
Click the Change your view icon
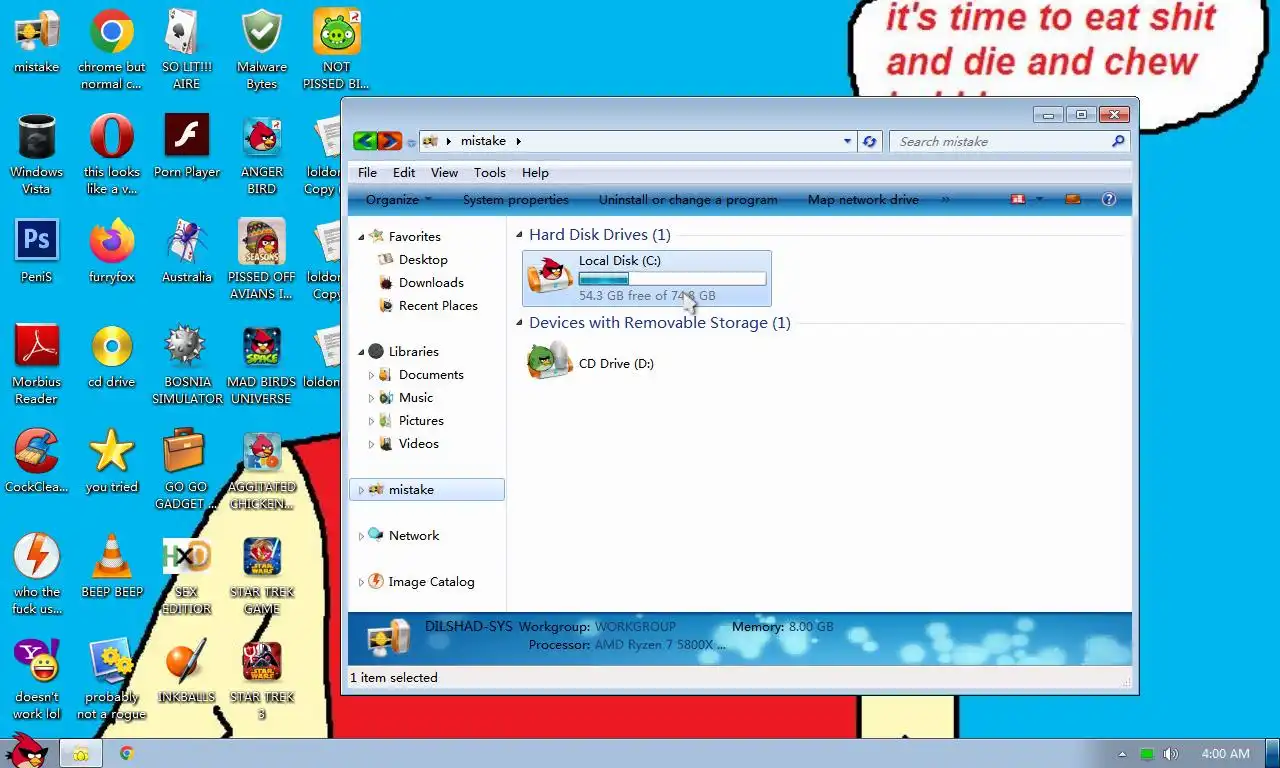(1018, 199)
